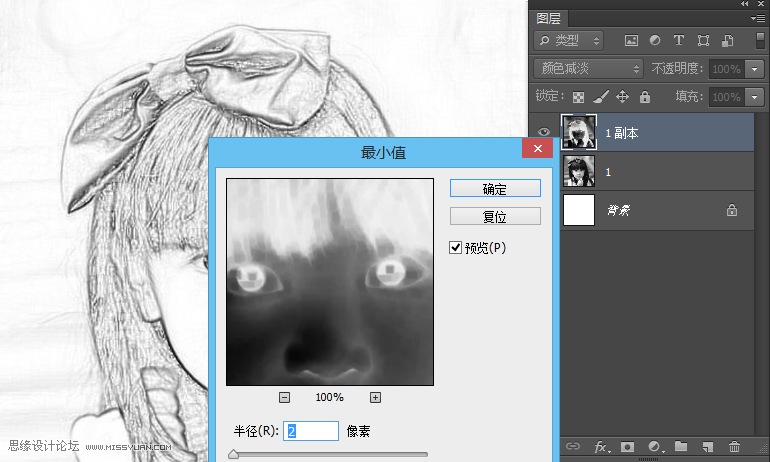Filter layers by adjustment layer icon

tap(655, 41)
